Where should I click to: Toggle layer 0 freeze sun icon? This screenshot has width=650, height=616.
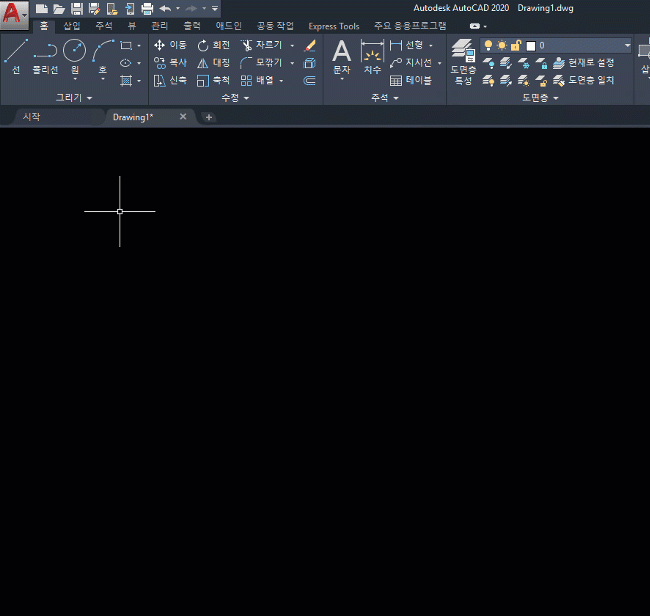pos(502,45)
